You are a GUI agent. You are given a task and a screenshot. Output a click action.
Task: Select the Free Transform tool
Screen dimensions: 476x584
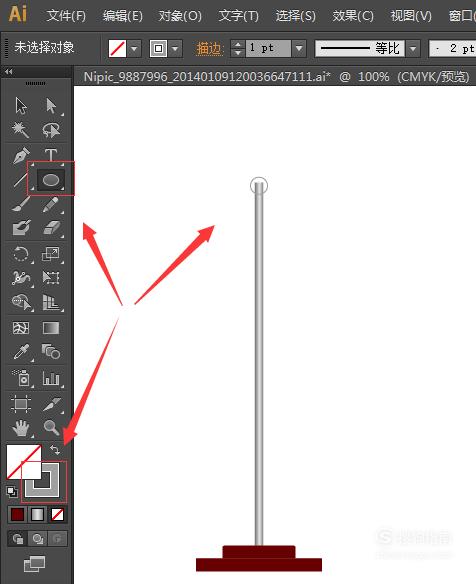tap(51, 278)
